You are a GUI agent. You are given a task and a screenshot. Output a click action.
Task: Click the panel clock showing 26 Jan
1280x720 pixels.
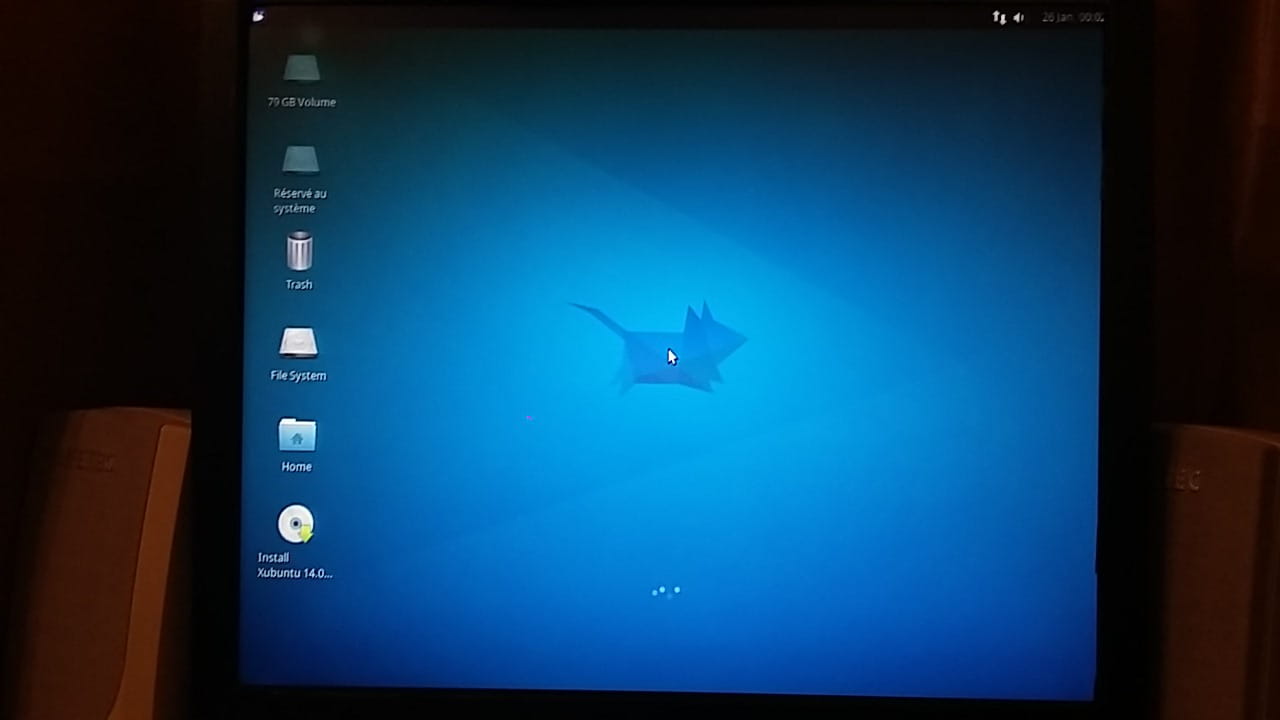1072,17
